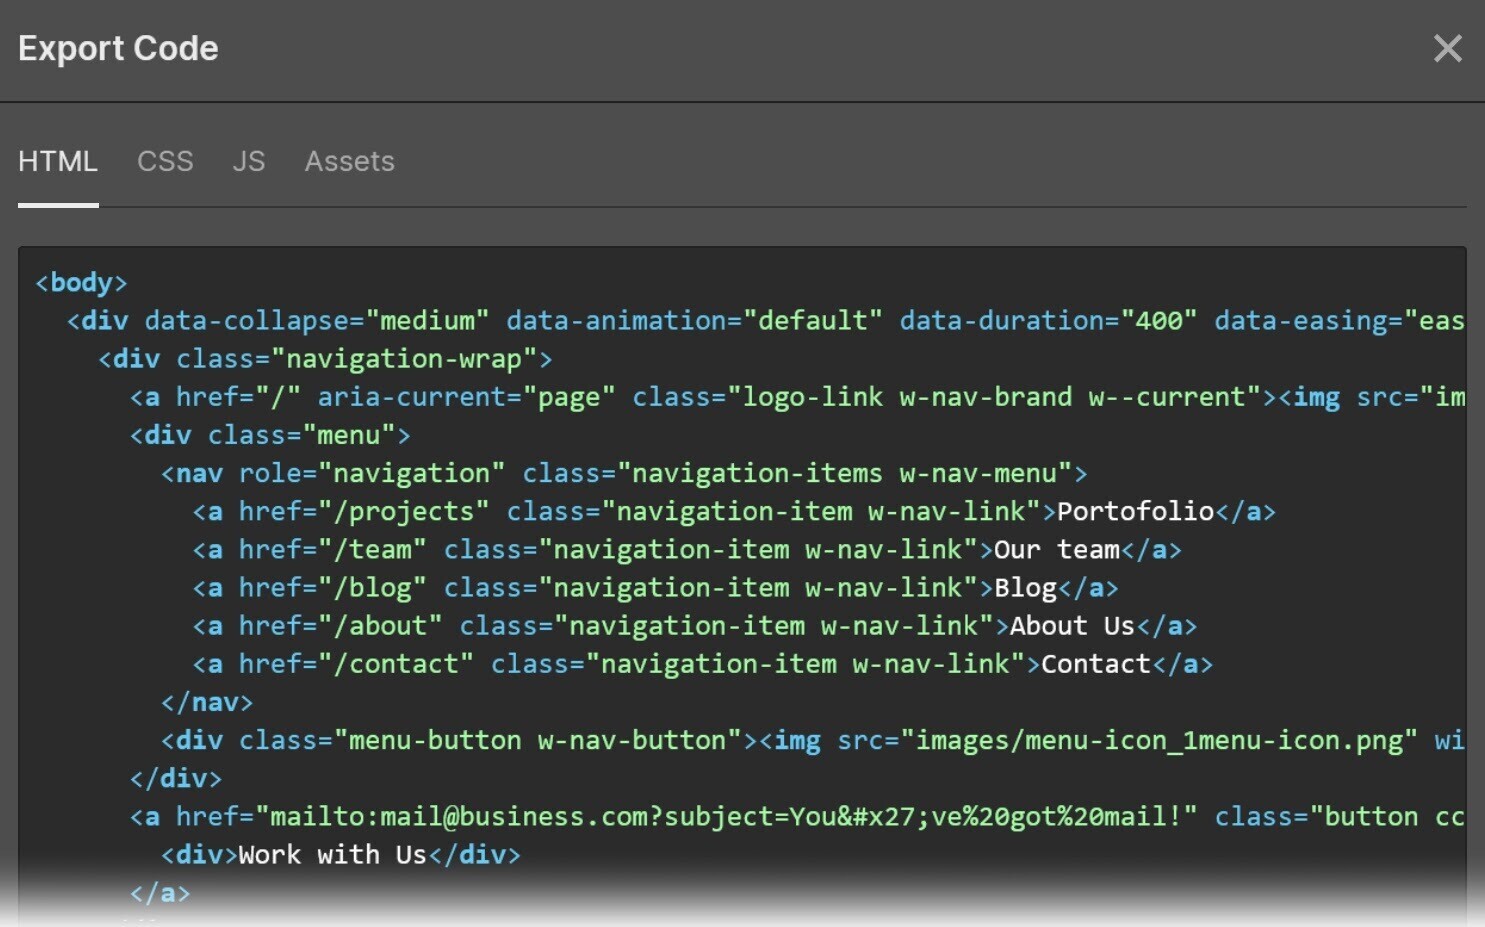1485x927 pixels.
Task: Click the Work with Us div text
Action: [x=333, y=854]
